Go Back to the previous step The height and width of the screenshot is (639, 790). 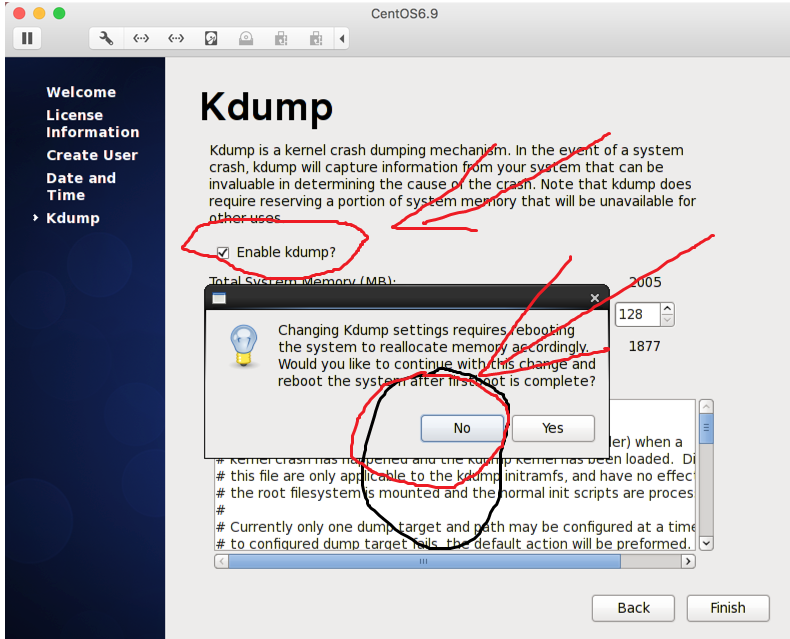[x=634, y=608]
